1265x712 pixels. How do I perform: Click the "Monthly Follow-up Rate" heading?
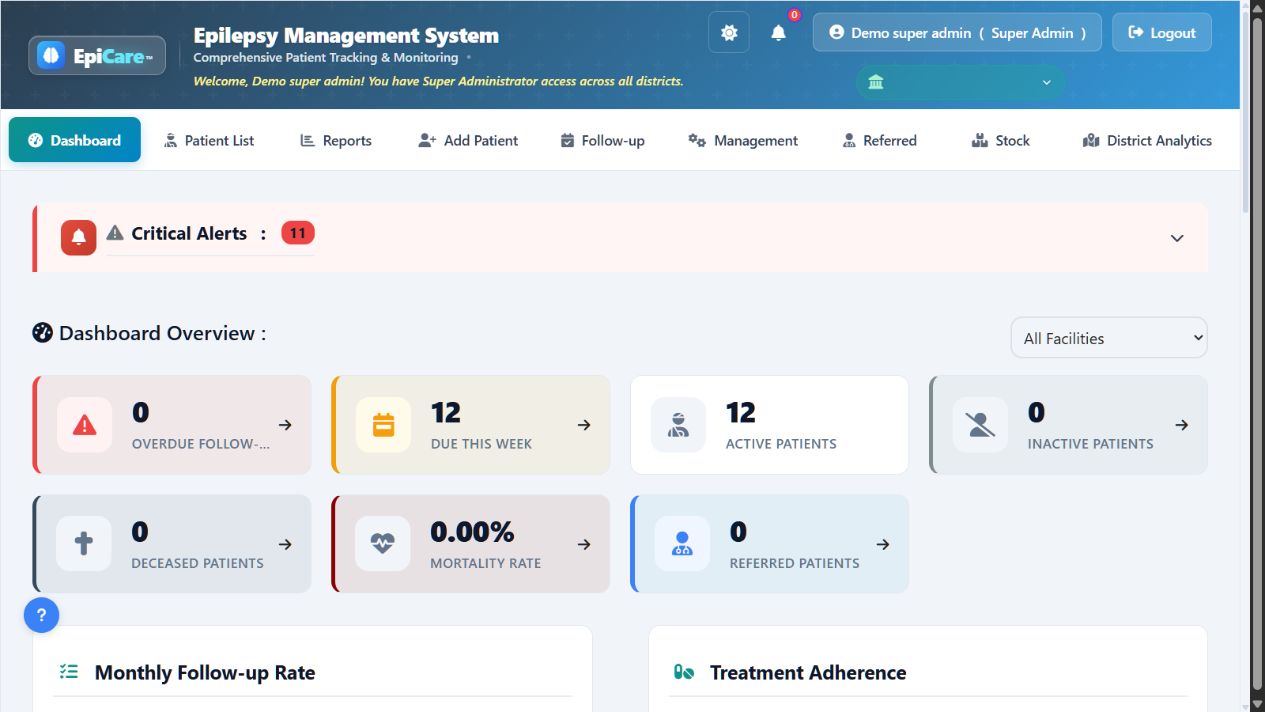pyautogui.click(x=205, y=673)
